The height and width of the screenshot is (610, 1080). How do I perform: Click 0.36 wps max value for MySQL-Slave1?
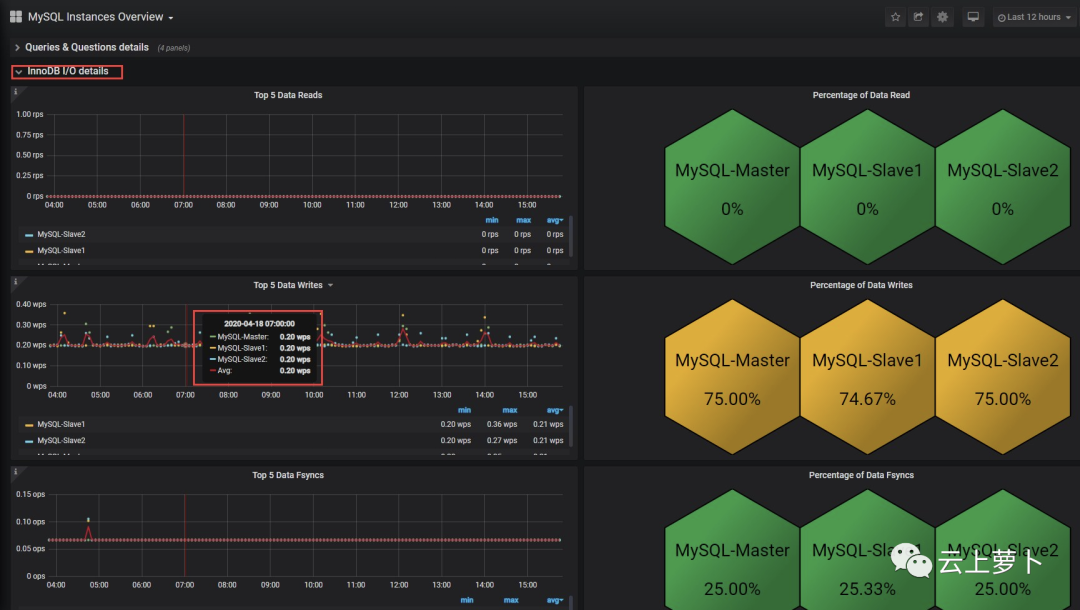[x=502, y=424]
